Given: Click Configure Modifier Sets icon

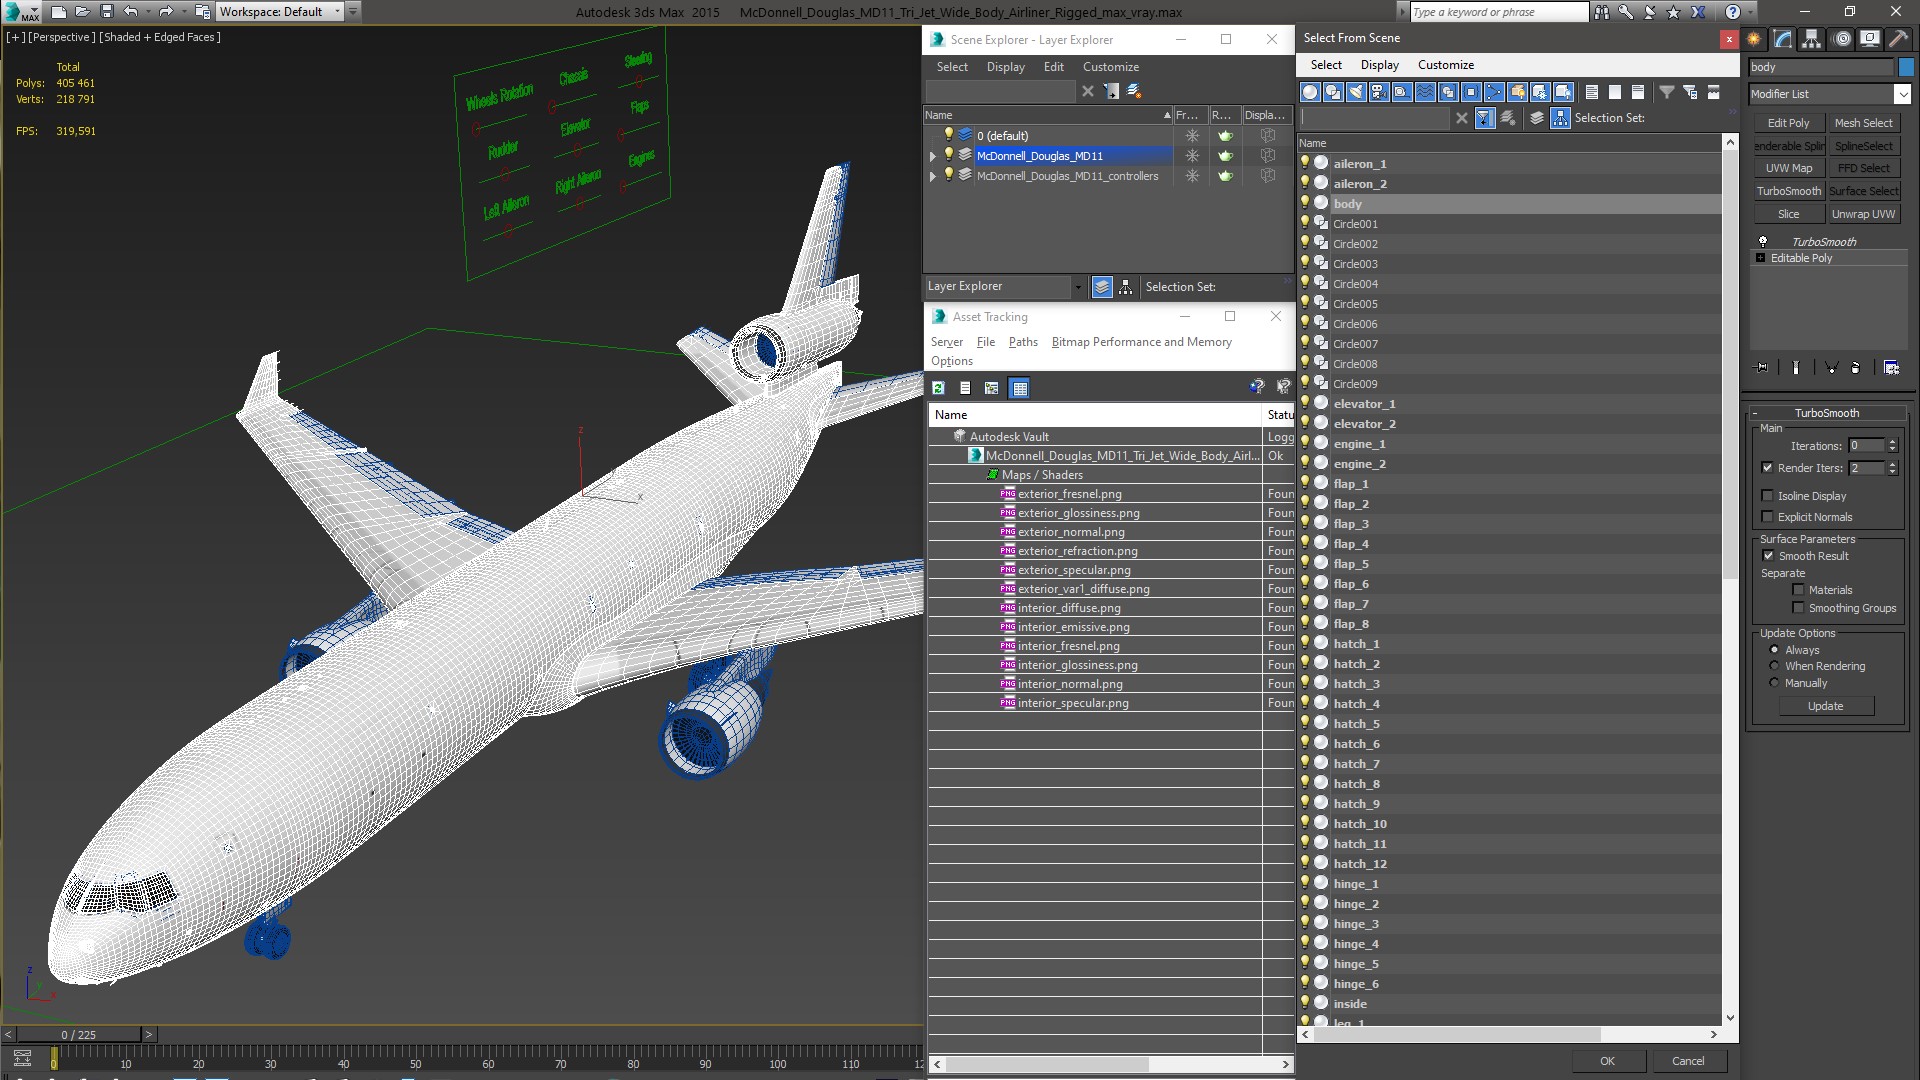Looking at the screenshot, I should [1891, 368].
